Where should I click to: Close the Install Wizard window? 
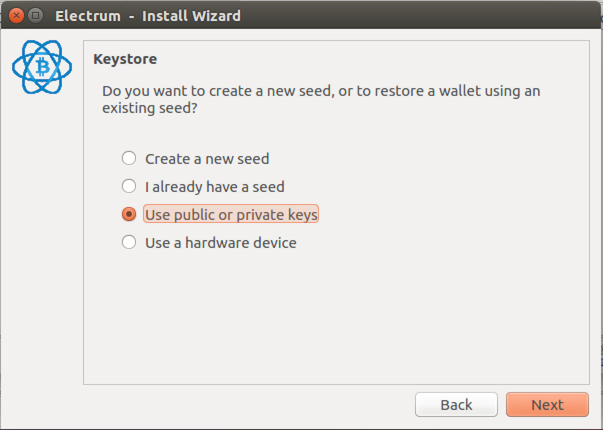[16, 16]
